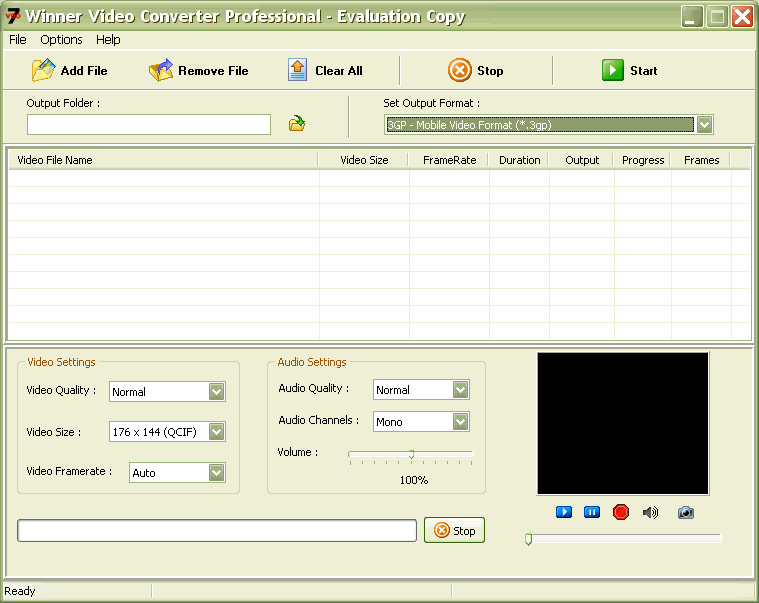Screen dimensions: 759x603
Task: Click the Duration column header
Action: click(x=519, y=160)
